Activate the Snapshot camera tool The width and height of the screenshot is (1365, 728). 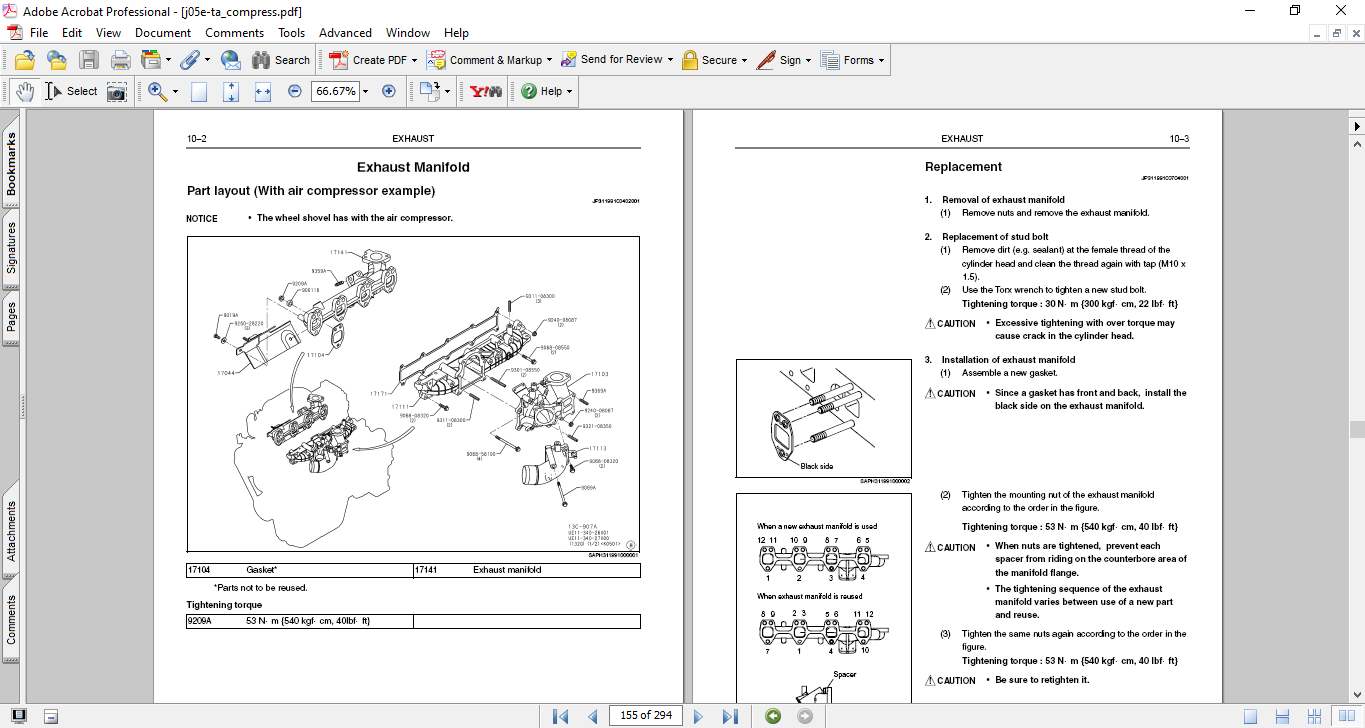click(x=117, y=91)
